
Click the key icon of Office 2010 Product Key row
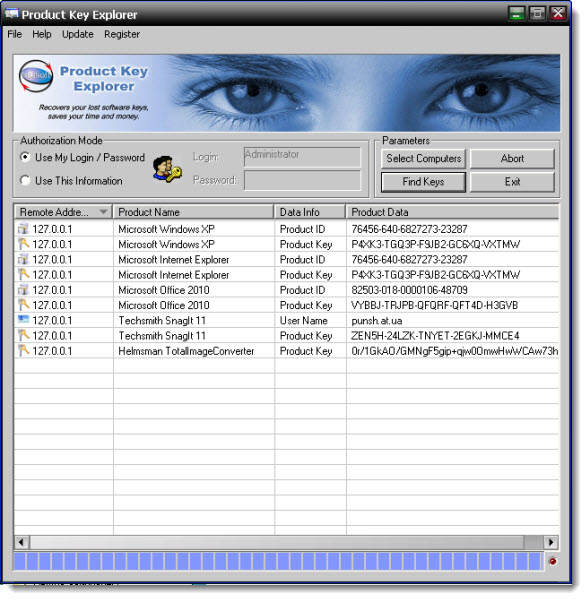click(23, 305)
